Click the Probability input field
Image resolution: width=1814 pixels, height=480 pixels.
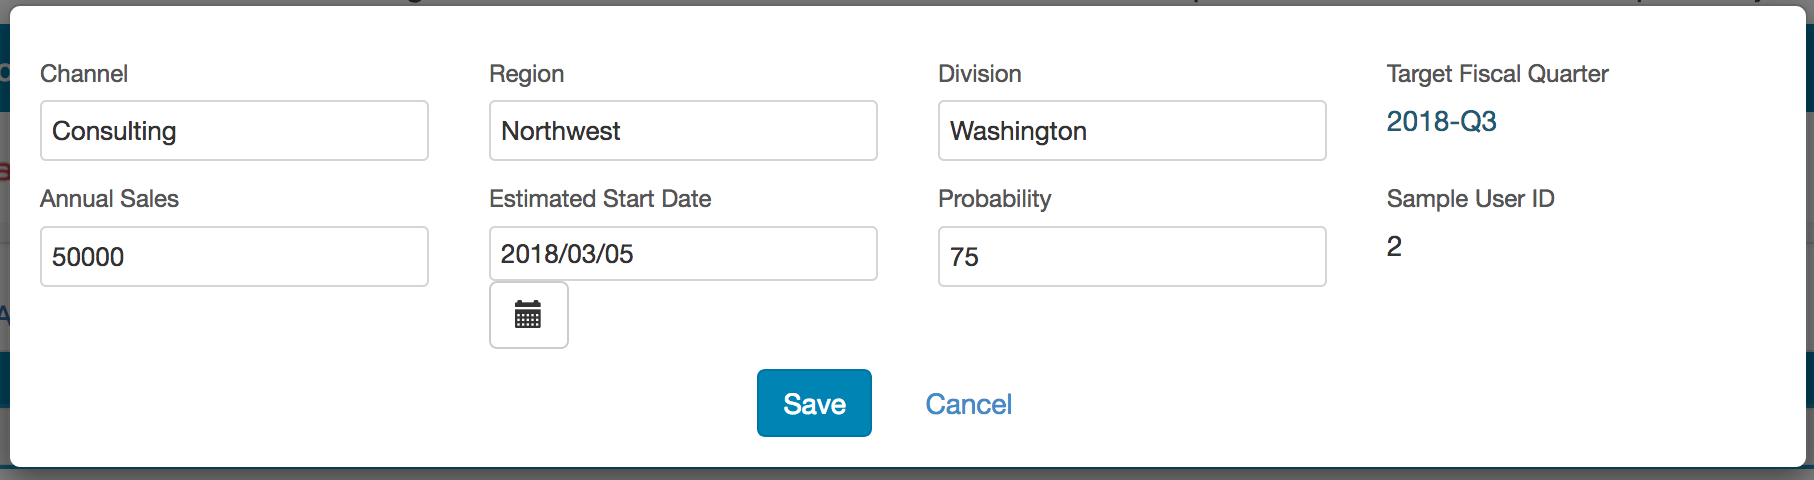(1132, 257)
